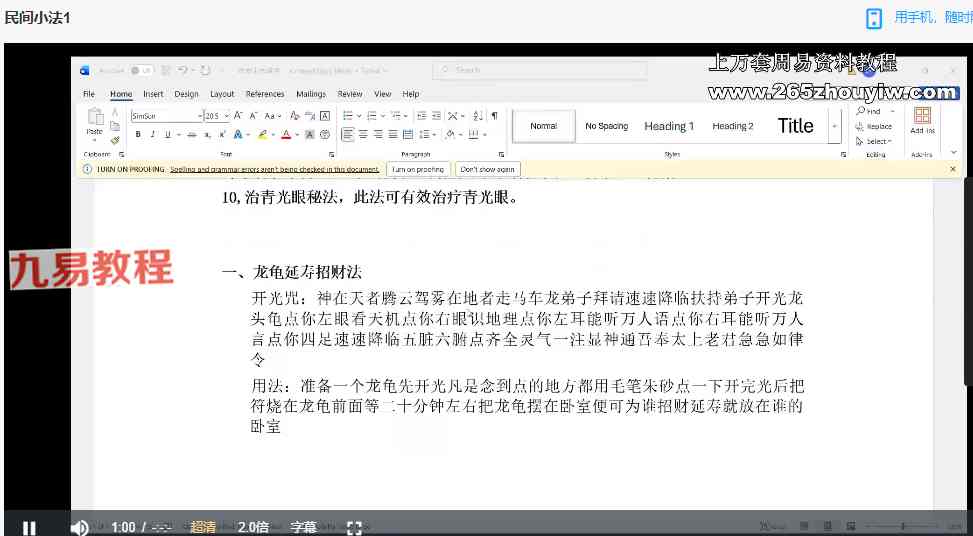Expand the Styles gallery arrow
973x536 pixels.
point(835,126)
